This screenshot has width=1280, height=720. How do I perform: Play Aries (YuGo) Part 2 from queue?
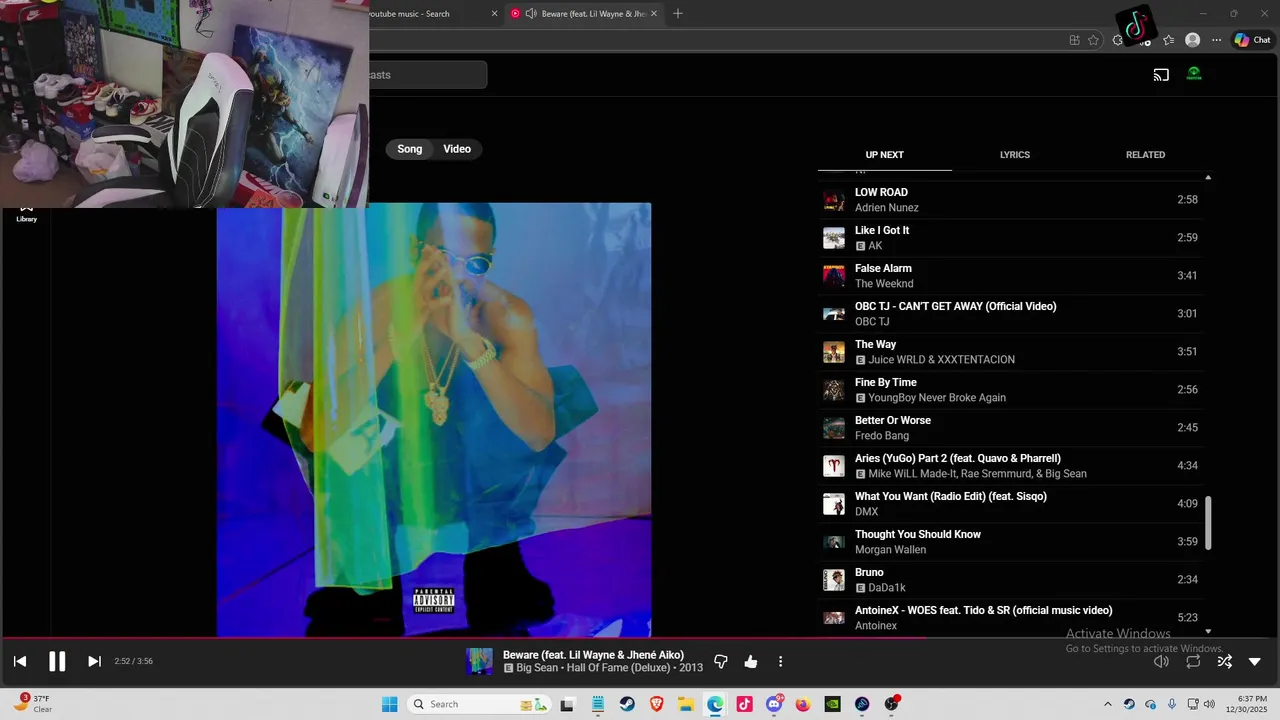[1010, 466]
